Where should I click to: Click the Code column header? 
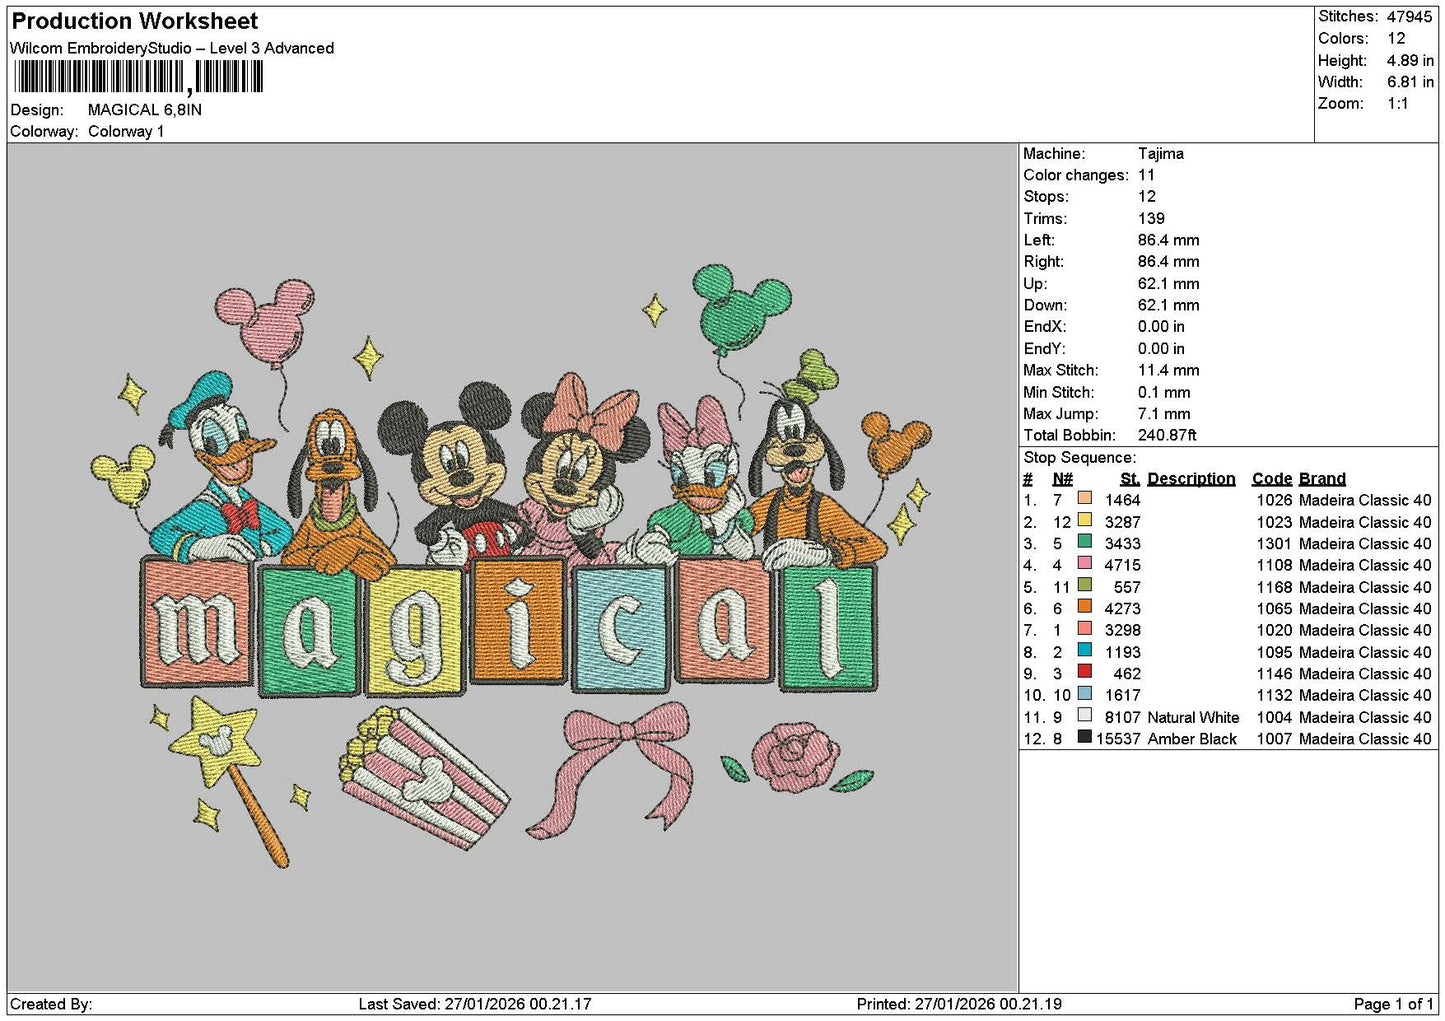(x=1272, y=479)
